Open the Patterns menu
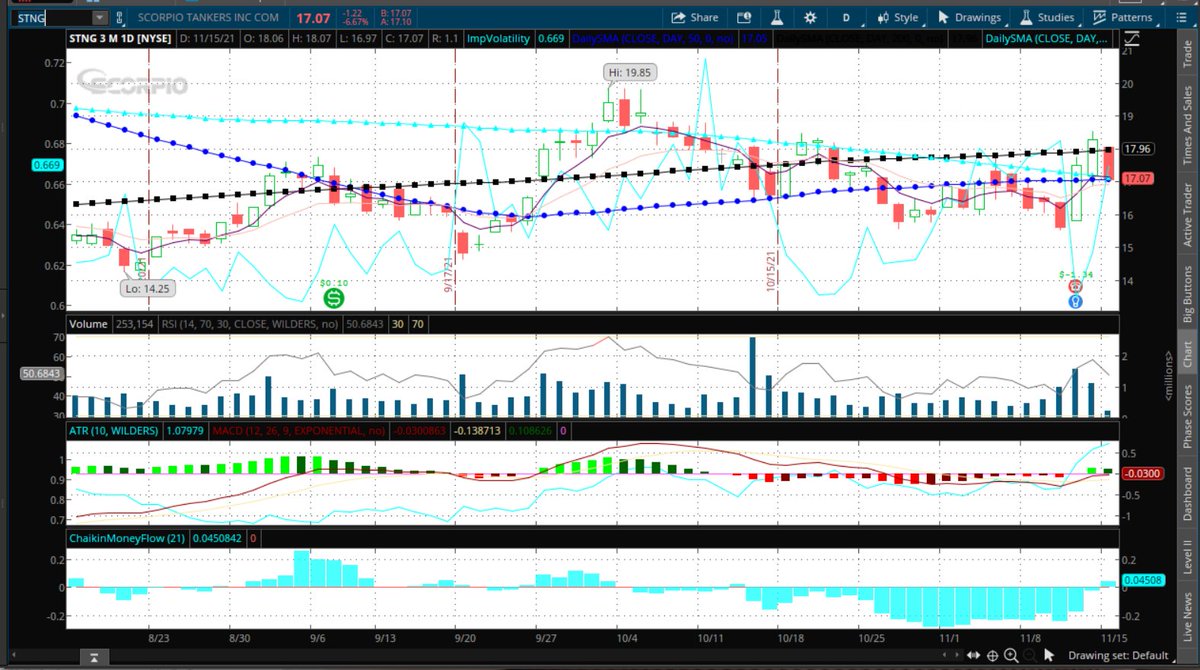The height and width of the screenshot is (670, 1200). coord(1122,17)
